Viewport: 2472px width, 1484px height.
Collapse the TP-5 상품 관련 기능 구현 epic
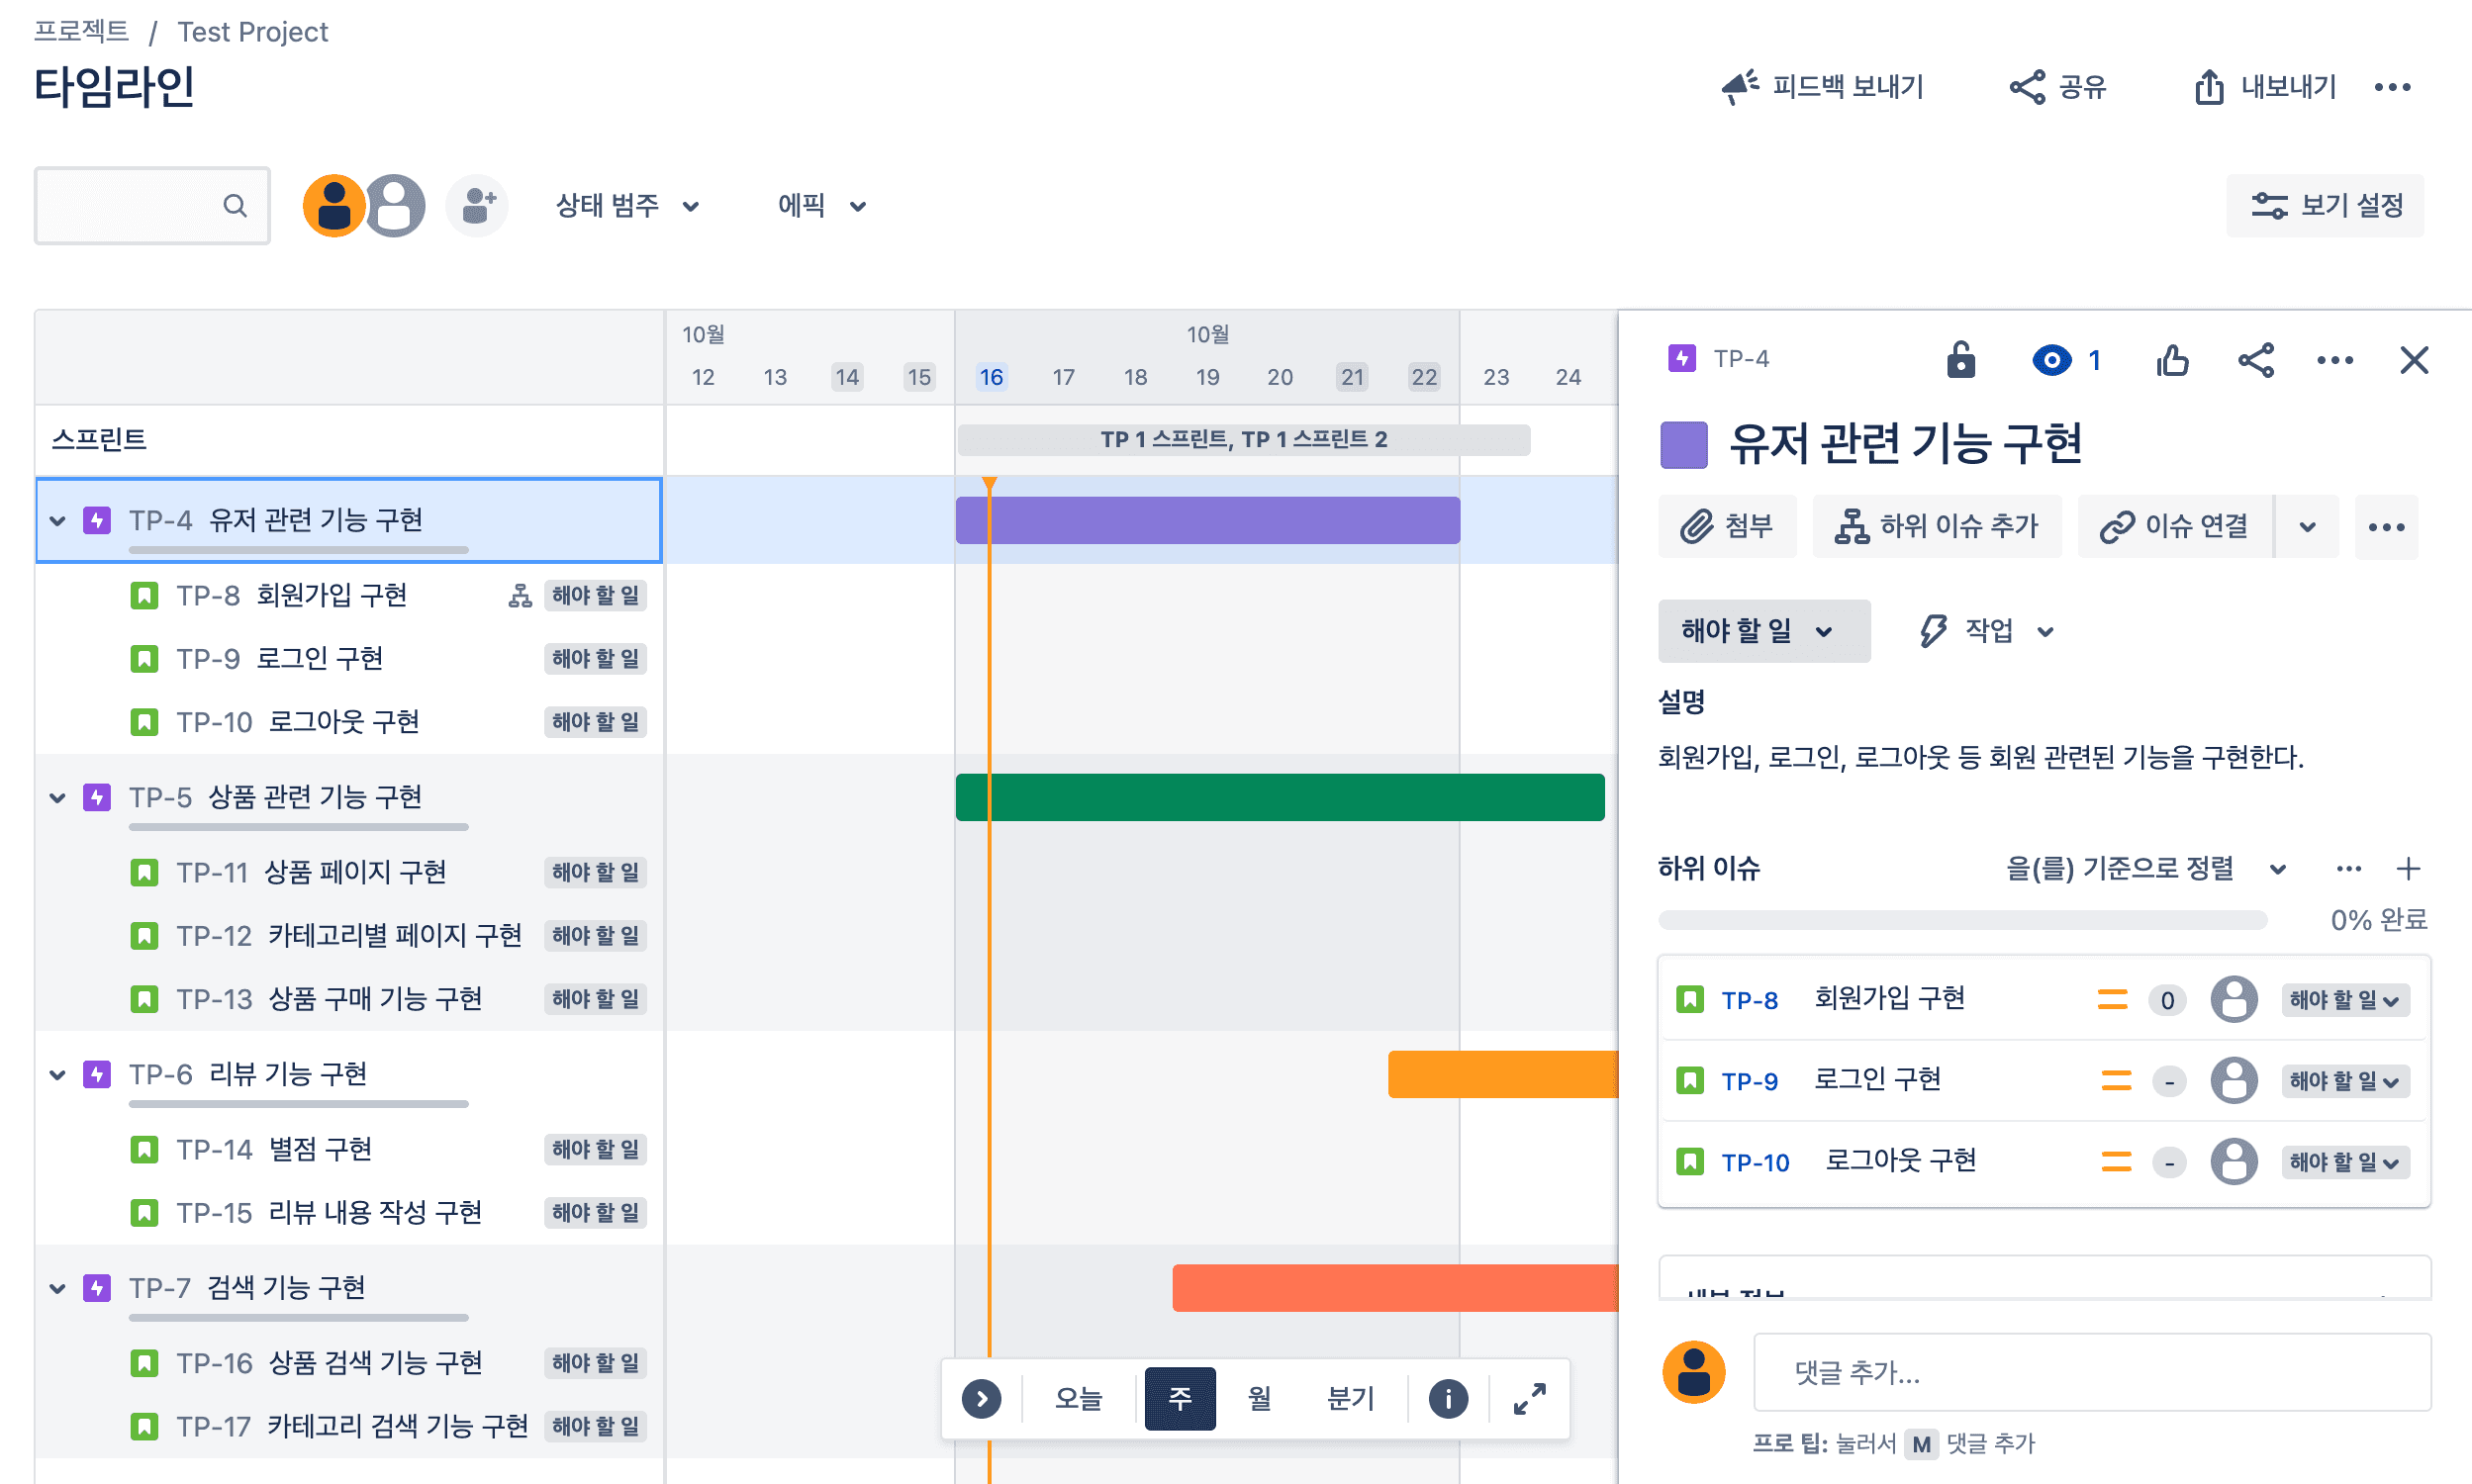[57, 797]
